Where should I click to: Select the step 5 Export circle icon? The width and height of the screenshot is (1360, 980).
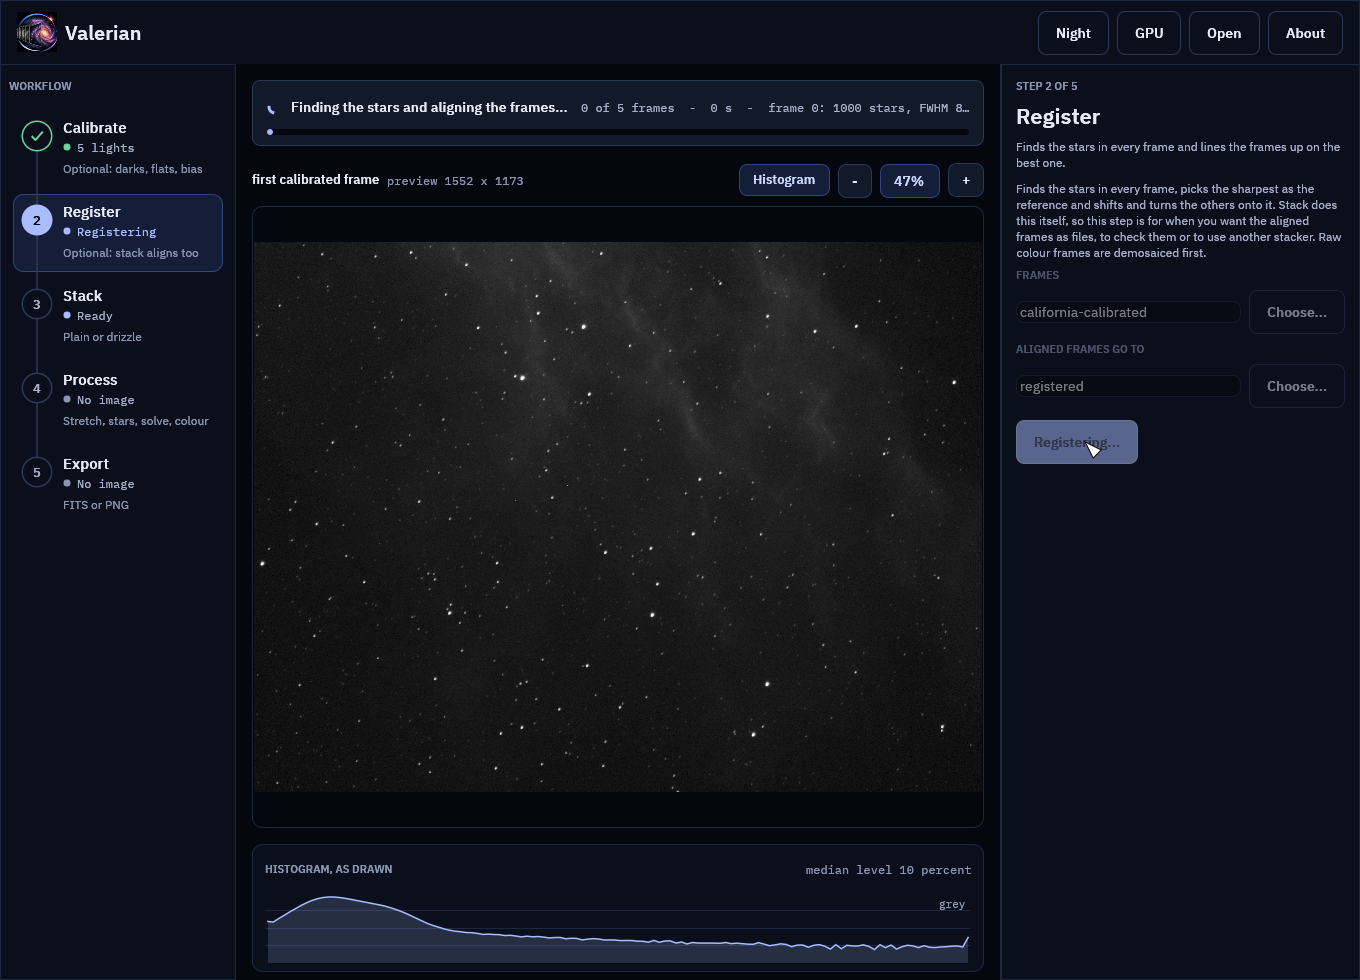click(x=37, y=472)
